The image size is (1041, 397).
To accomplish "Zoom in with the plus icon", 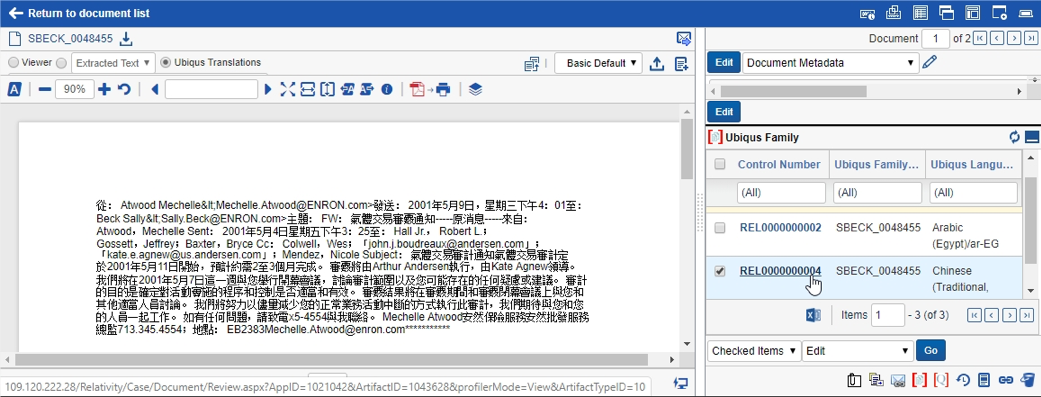I will pos(104,89).
